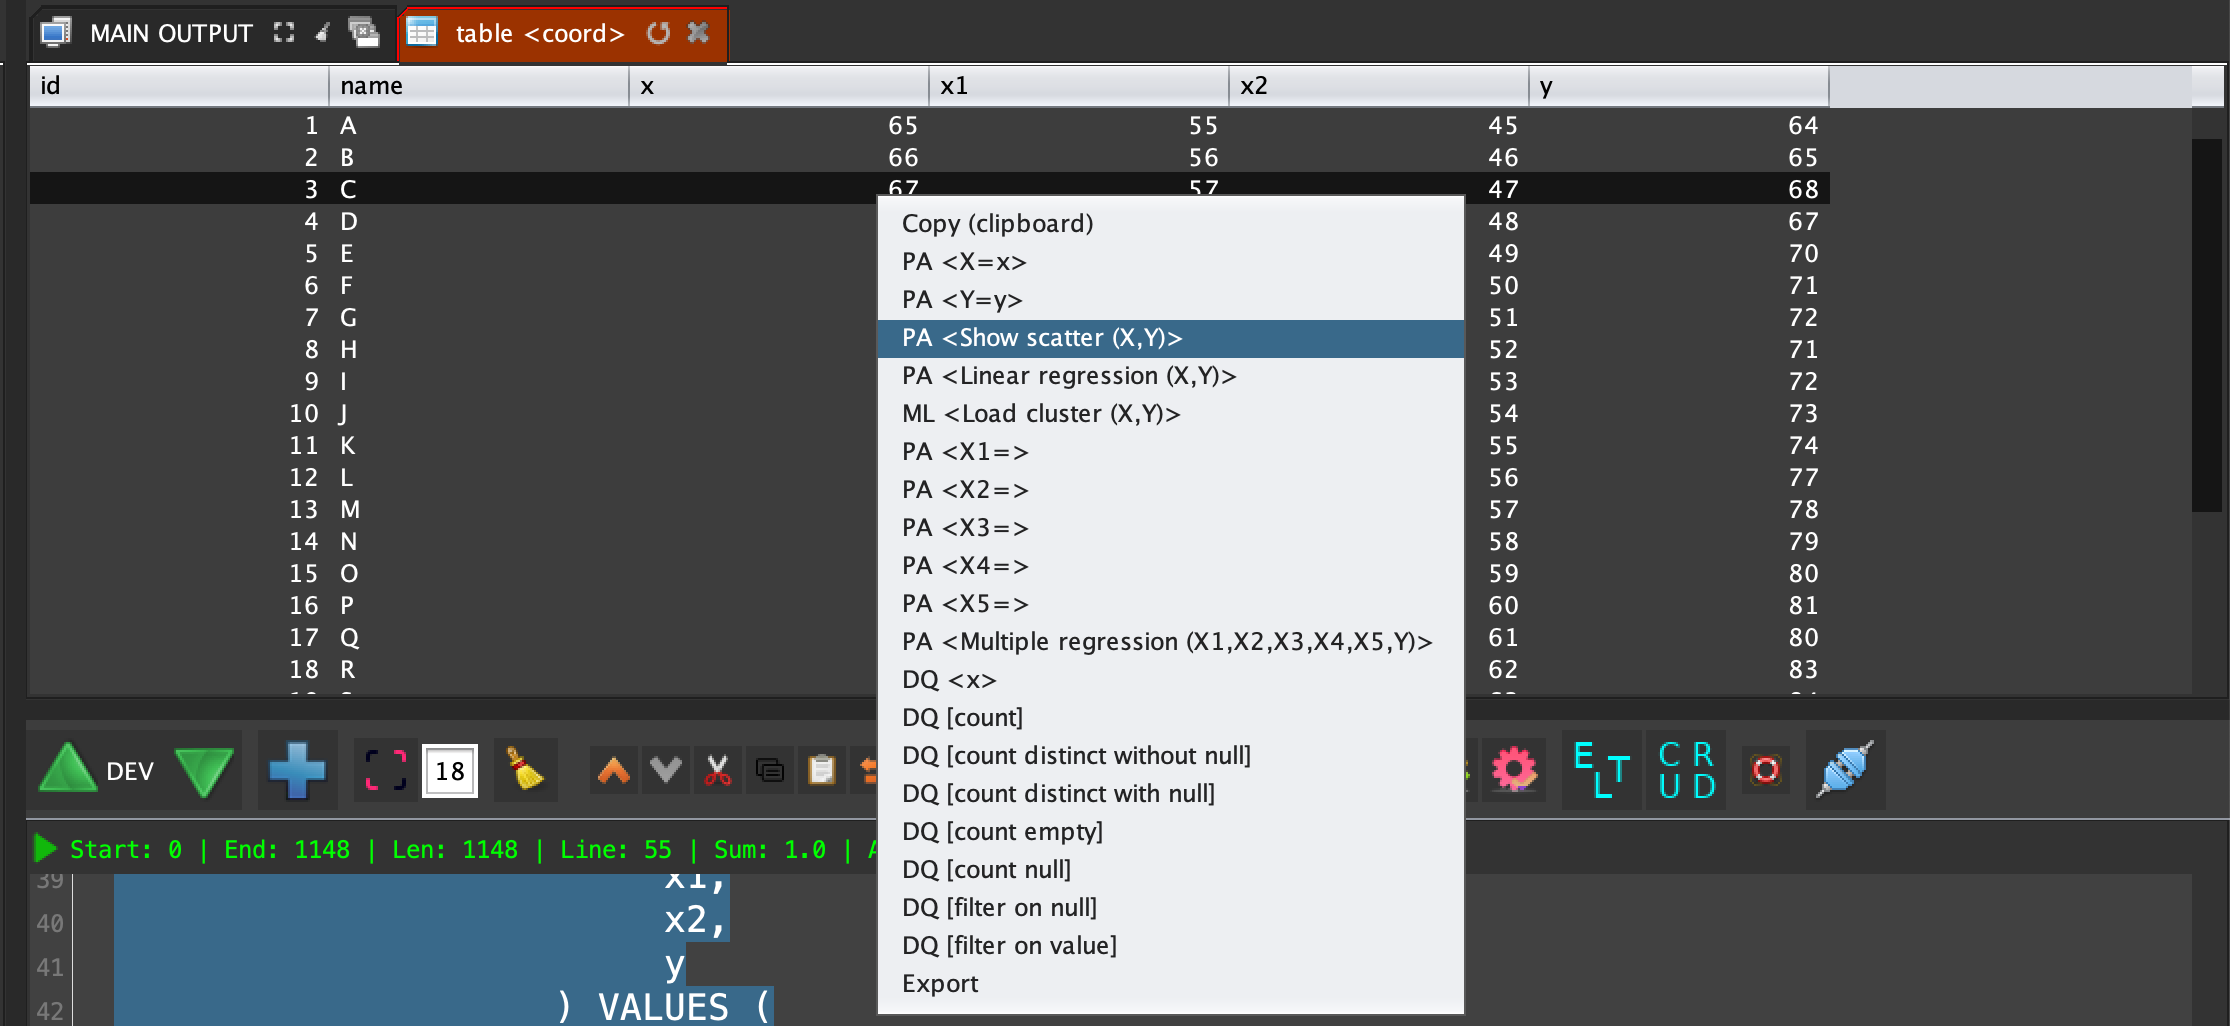Click the blue plus add icon

pos(297,770)
